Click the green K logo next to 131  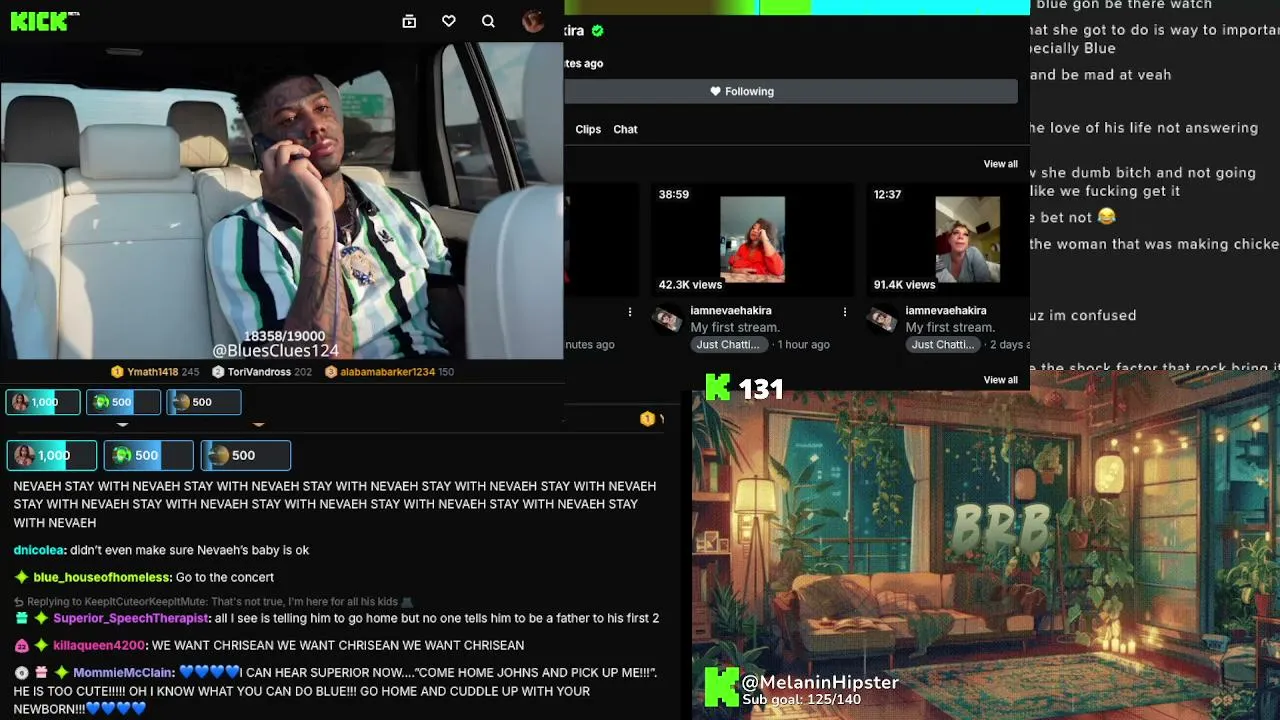(718, 388)
